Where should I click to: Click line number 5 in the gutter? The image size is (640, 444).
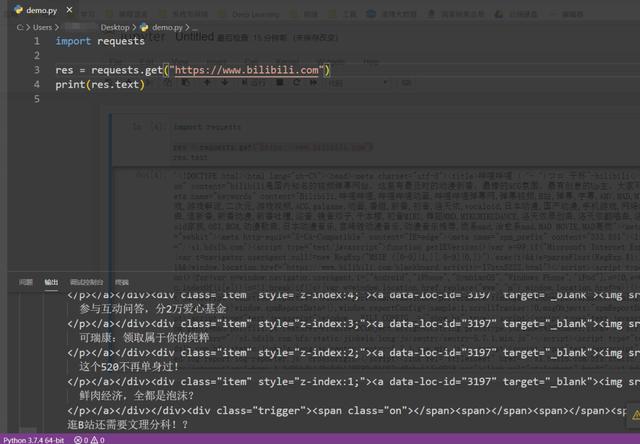[37, 99]
